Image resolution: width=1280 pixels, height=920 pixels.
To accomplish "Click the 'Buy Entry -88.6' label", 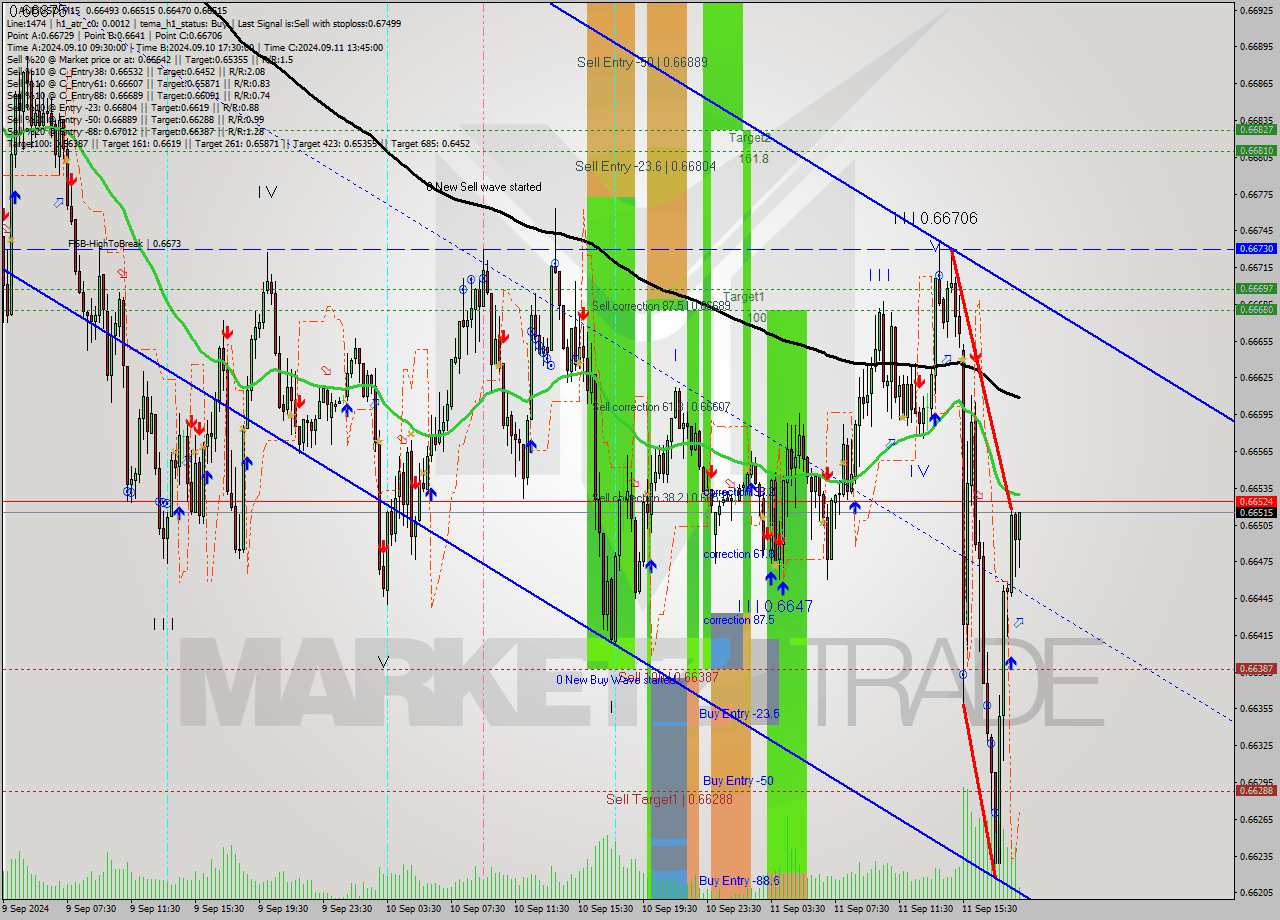I will [x=739, y=880].
